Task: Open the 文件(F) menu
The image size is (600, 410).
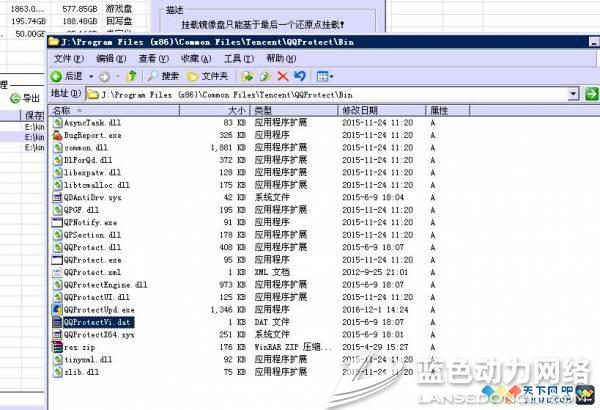Action: click(67, 59)
